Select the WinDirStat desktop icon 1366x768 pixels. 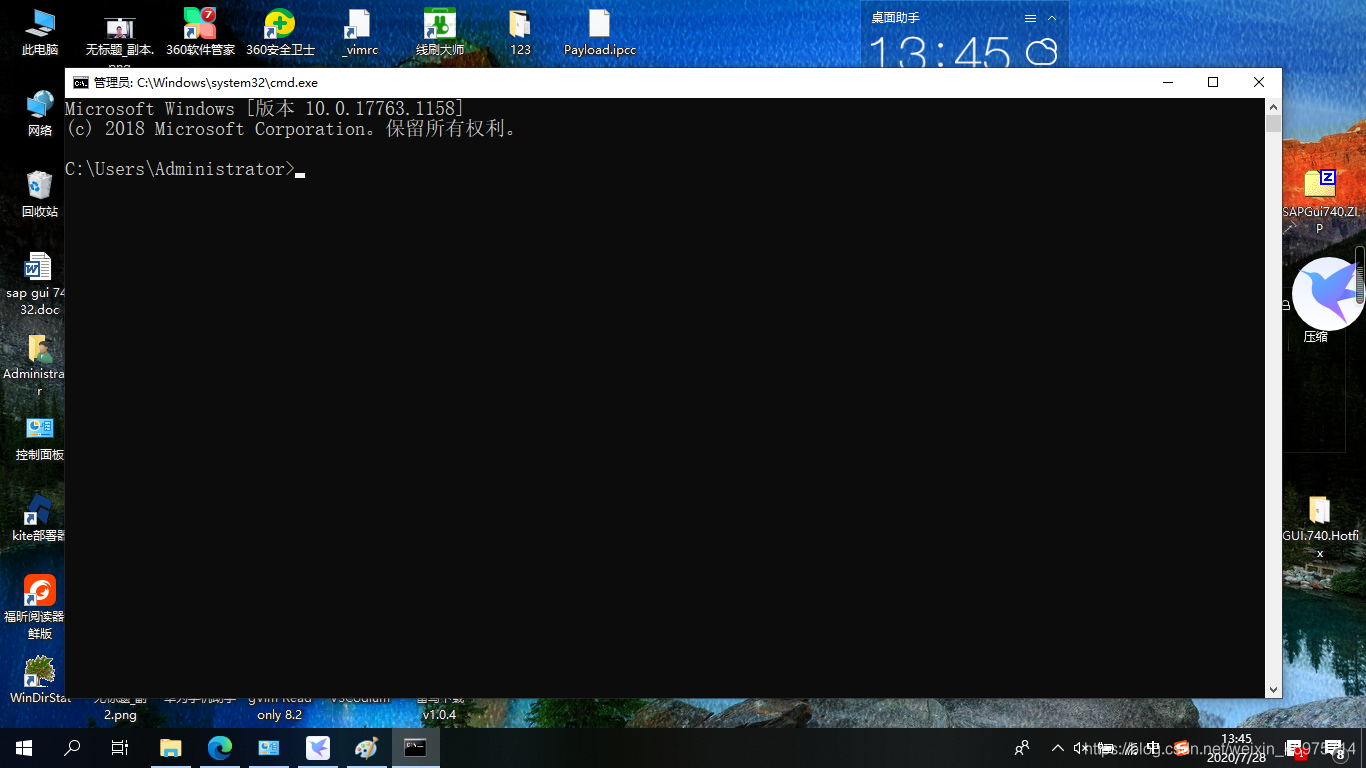click(40, 680)
